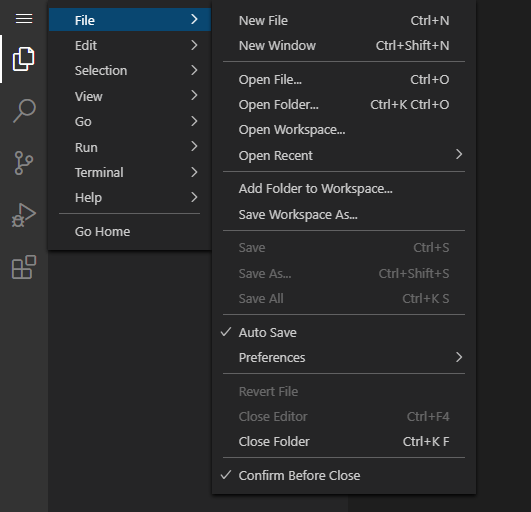
Task: Expand the Preferences submenu
Action: tap(344, 358)
